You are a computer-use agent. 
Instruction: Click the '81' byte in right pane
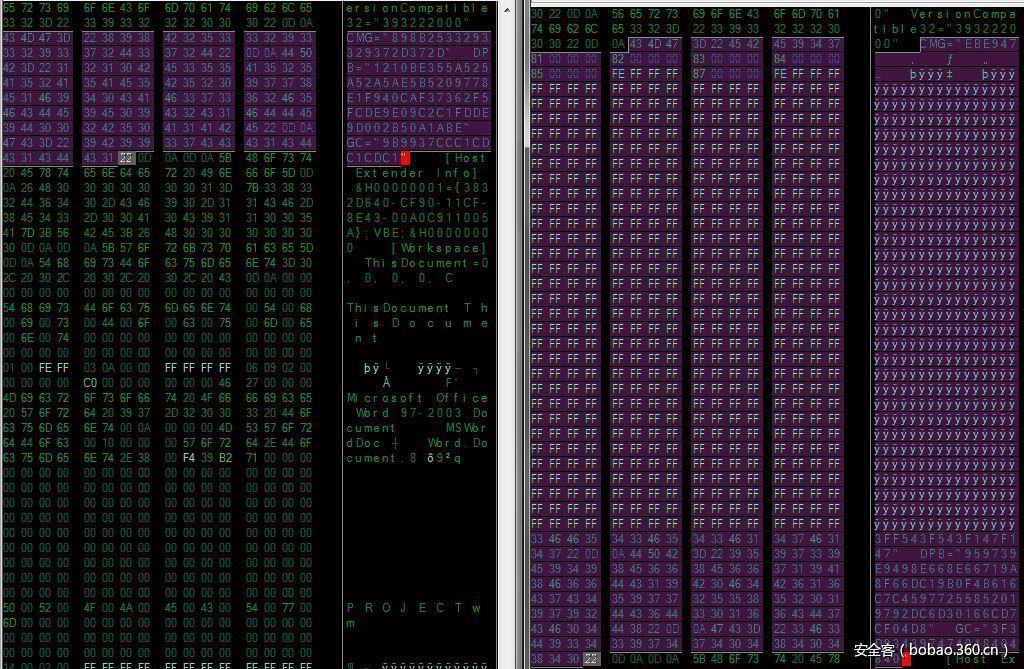537,59
